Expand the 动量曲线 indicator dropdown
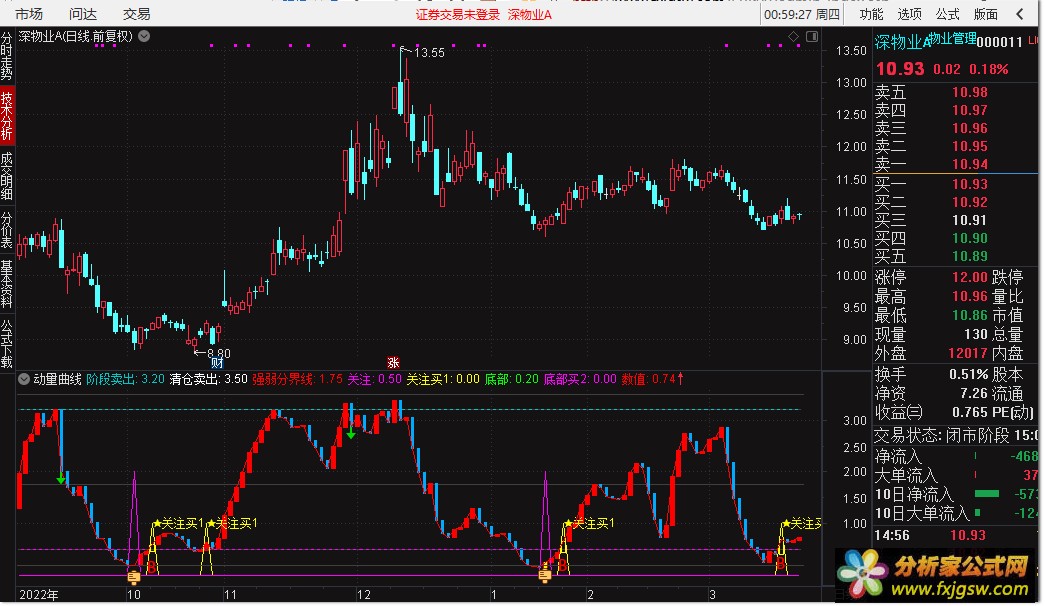The width and height of the screenshot is (1045, 606). (x=24, y=379)
